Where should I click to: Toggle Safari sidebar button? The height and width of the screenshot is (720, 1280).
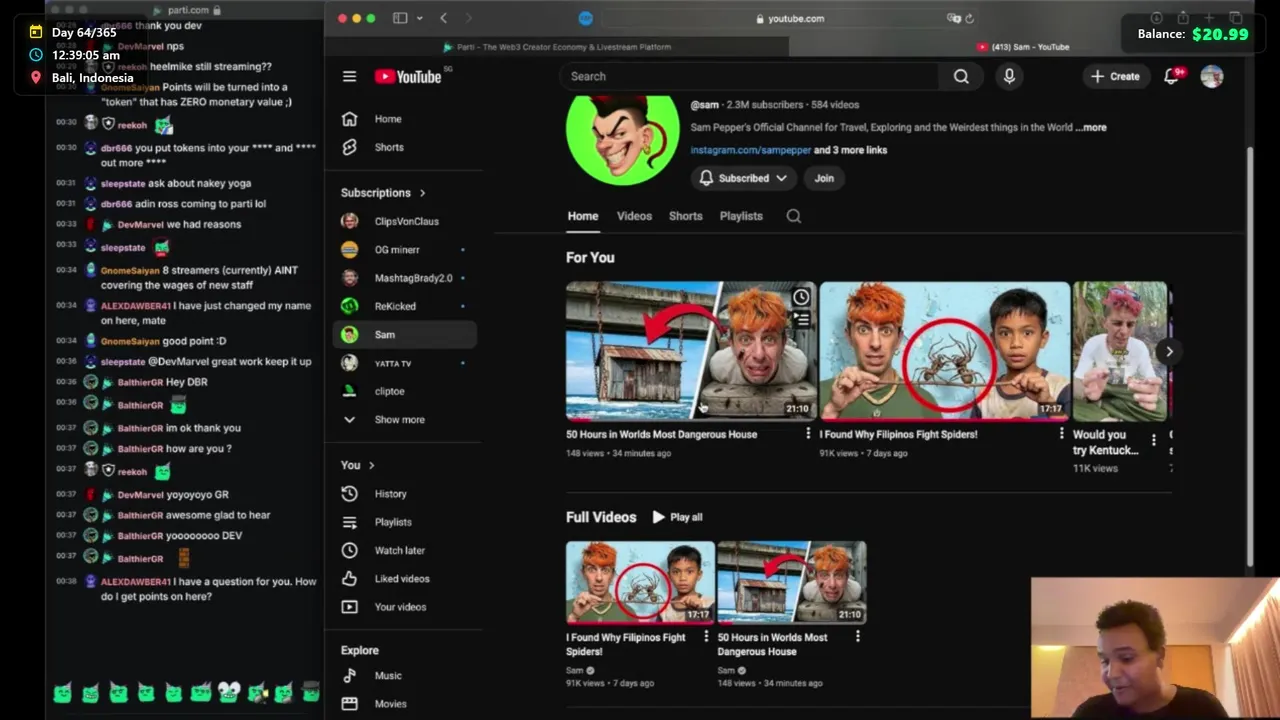pos(400,18)
